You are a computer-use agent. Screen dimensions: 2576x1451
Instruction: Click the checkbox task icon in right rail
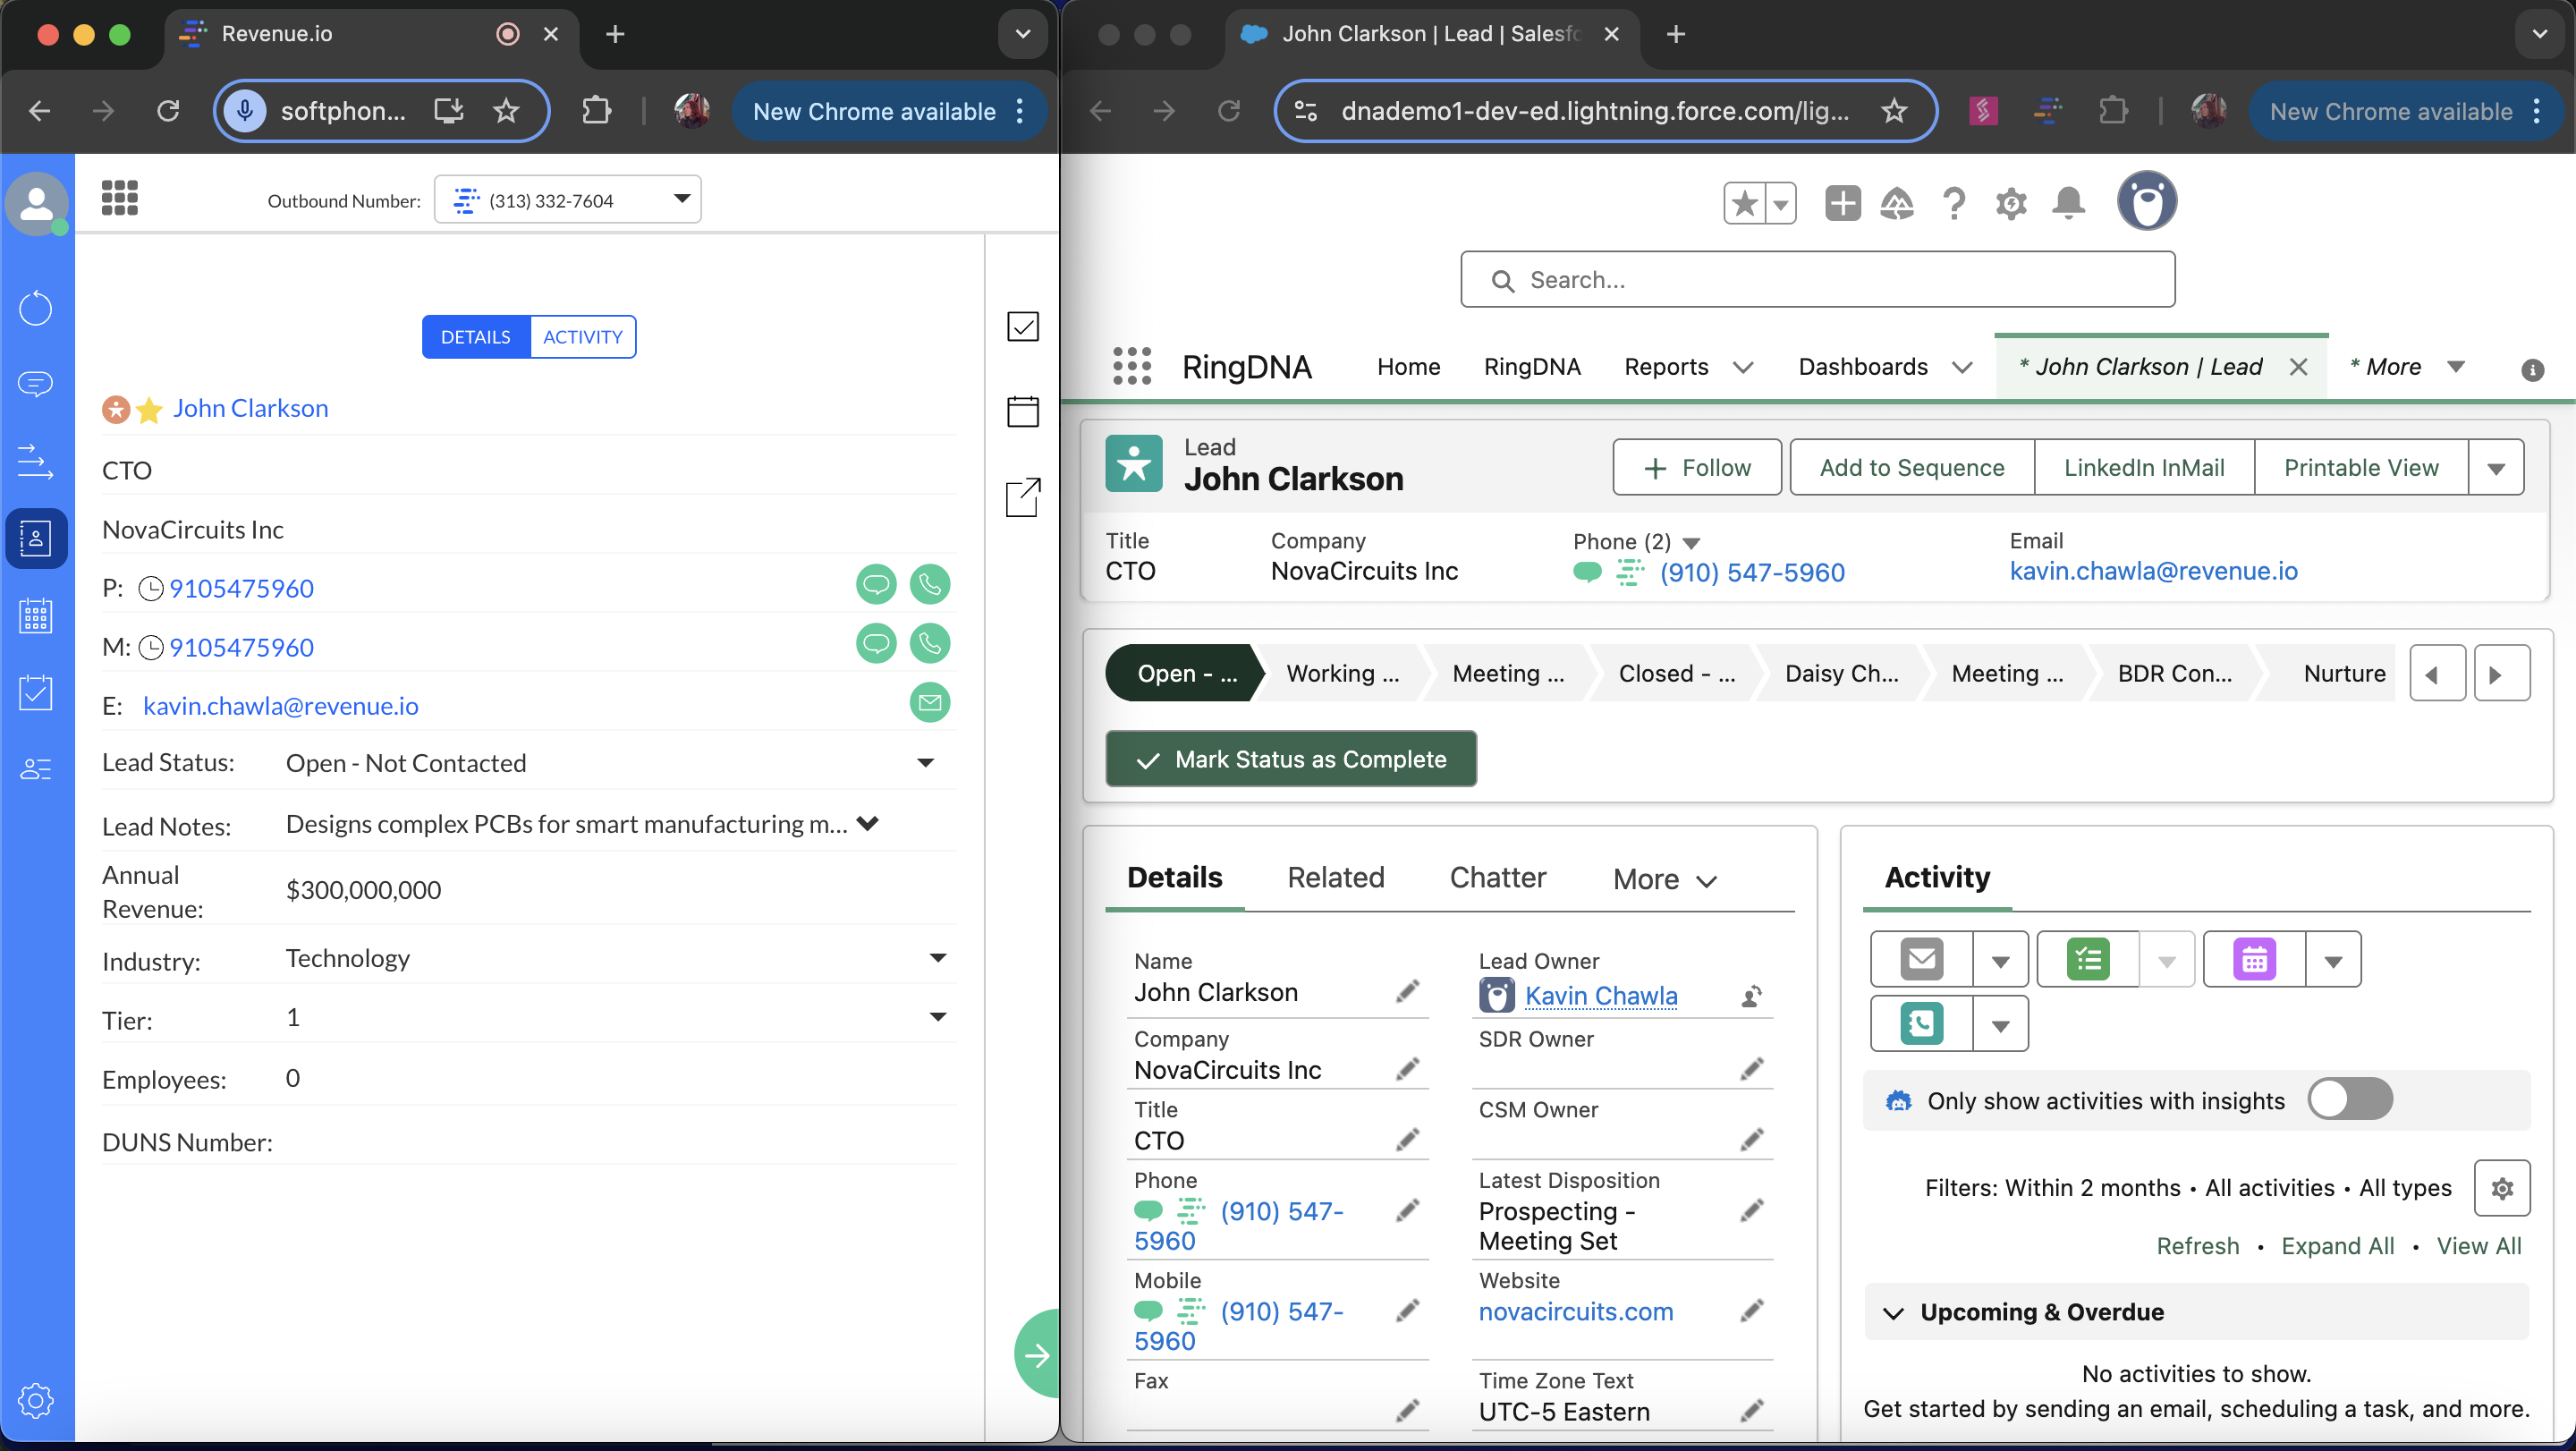(1022, 326)
